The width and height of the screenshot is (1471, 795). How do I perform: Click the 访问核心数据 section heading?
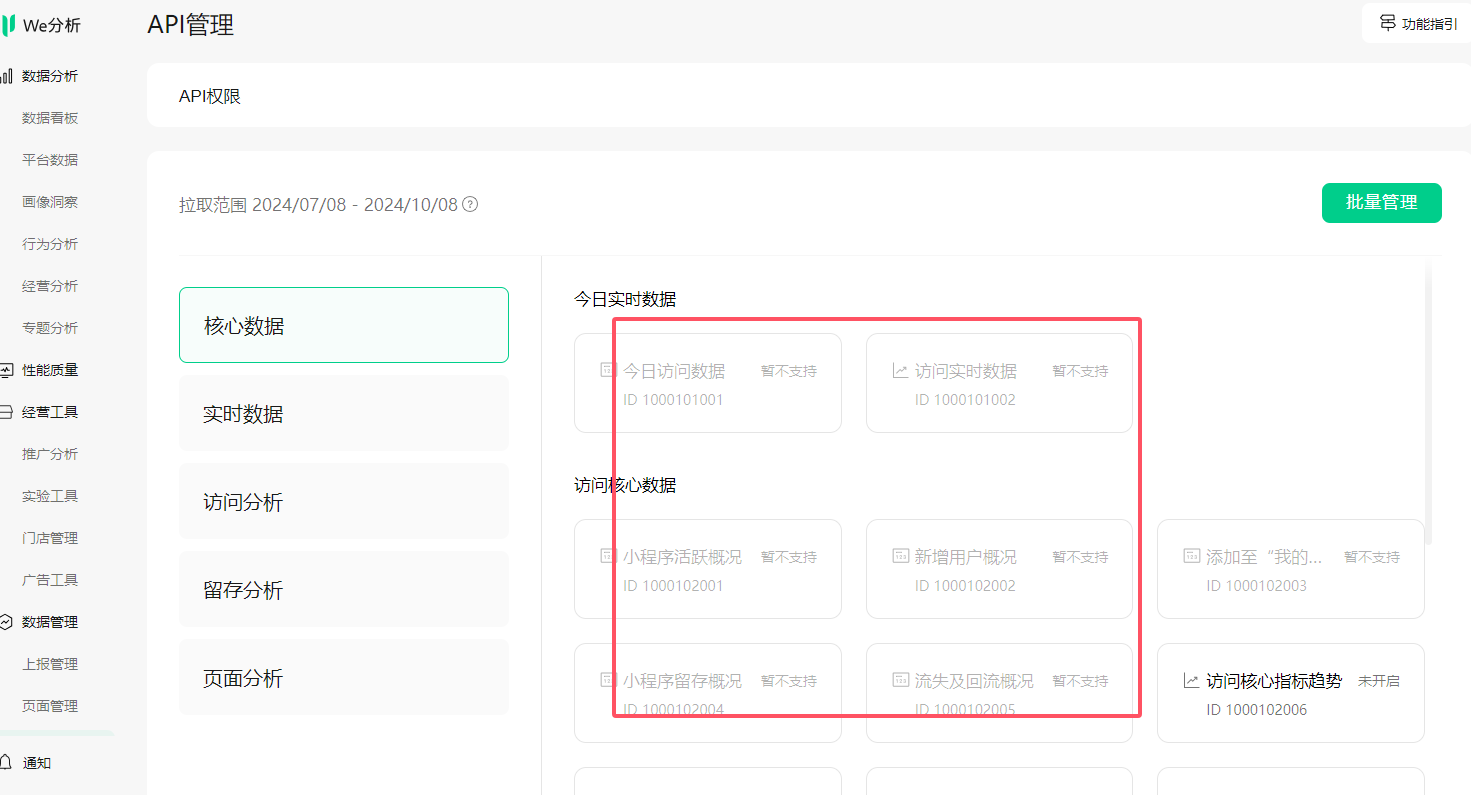[625, 485]
